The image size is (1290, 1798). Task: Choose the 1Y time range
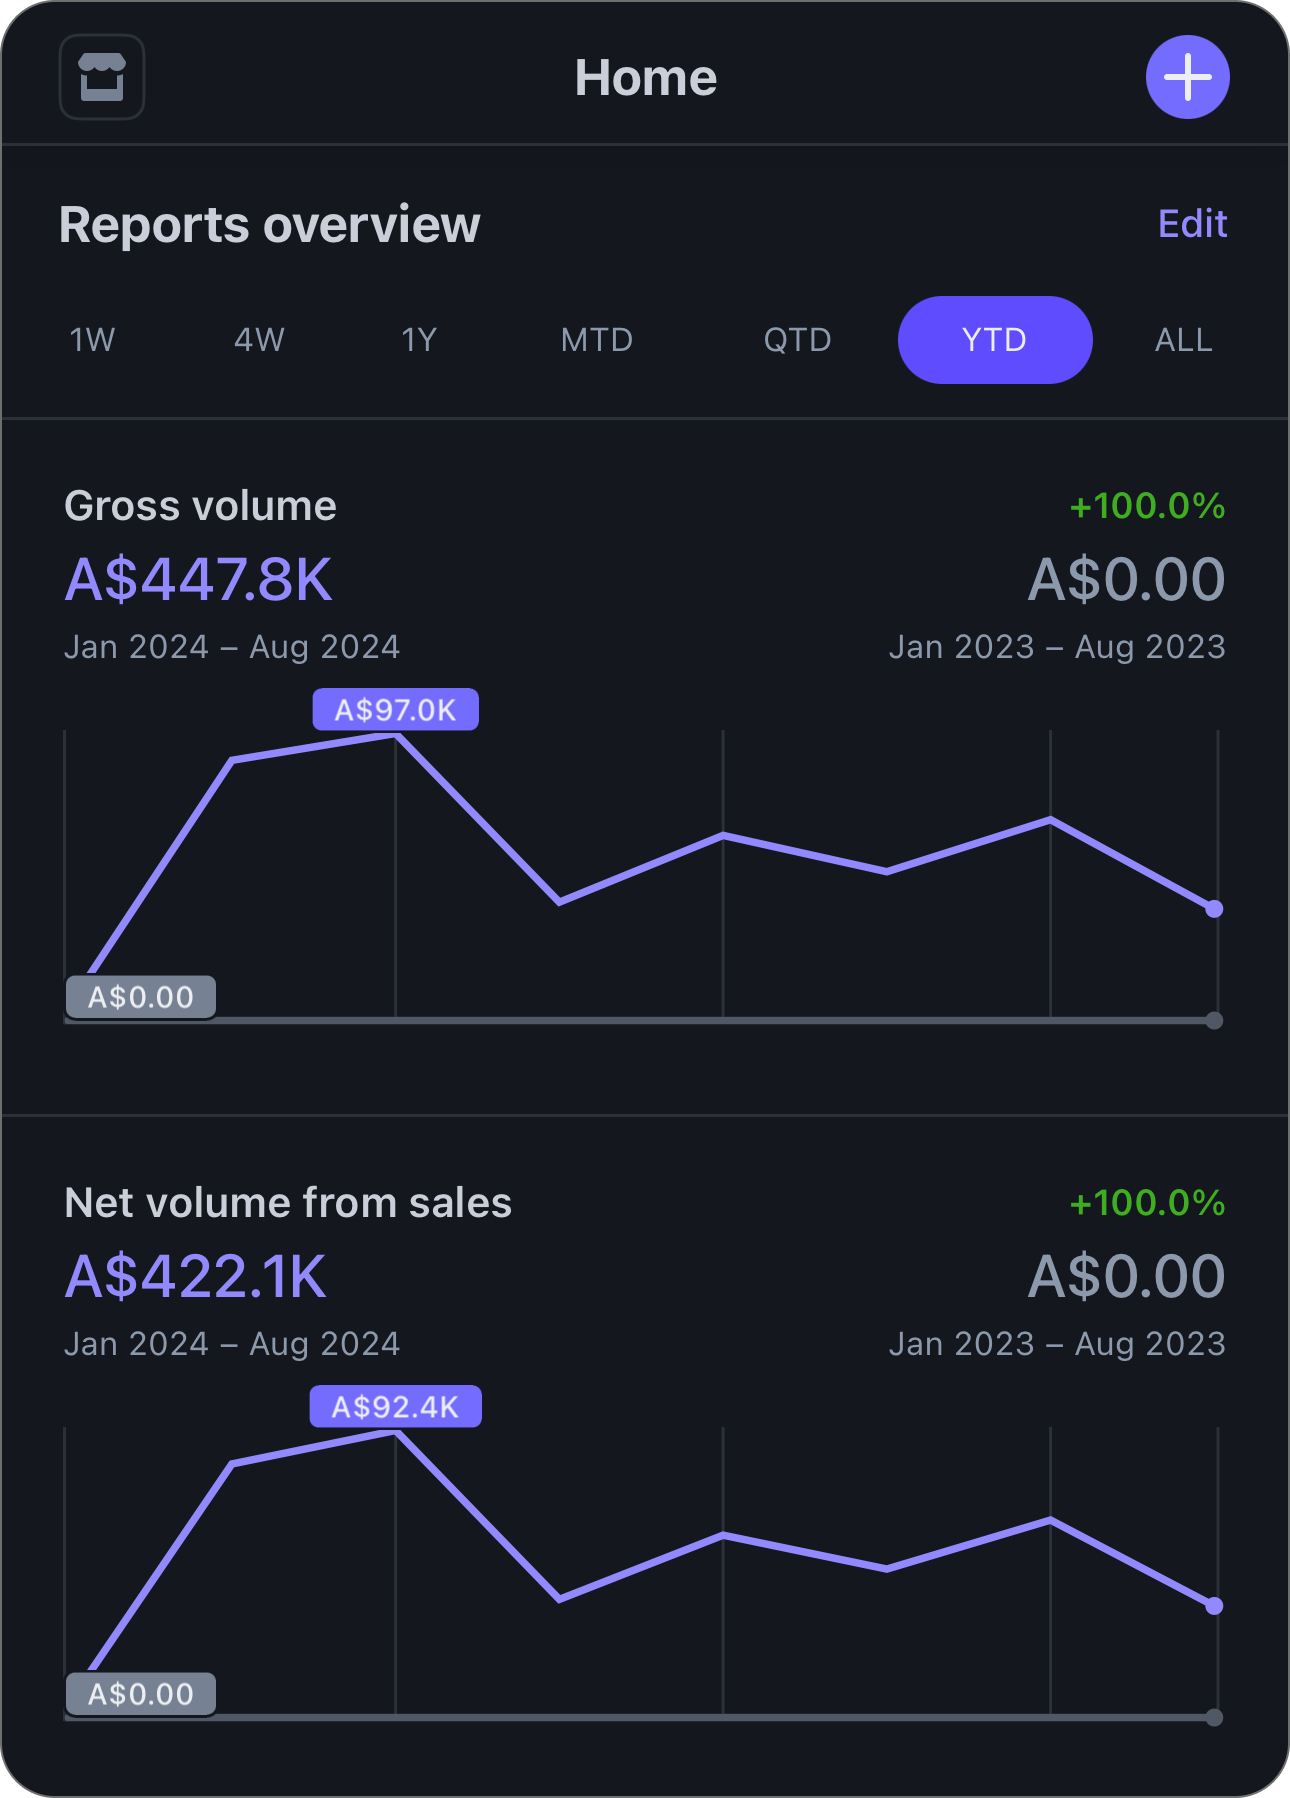click(x=419, y=340)
